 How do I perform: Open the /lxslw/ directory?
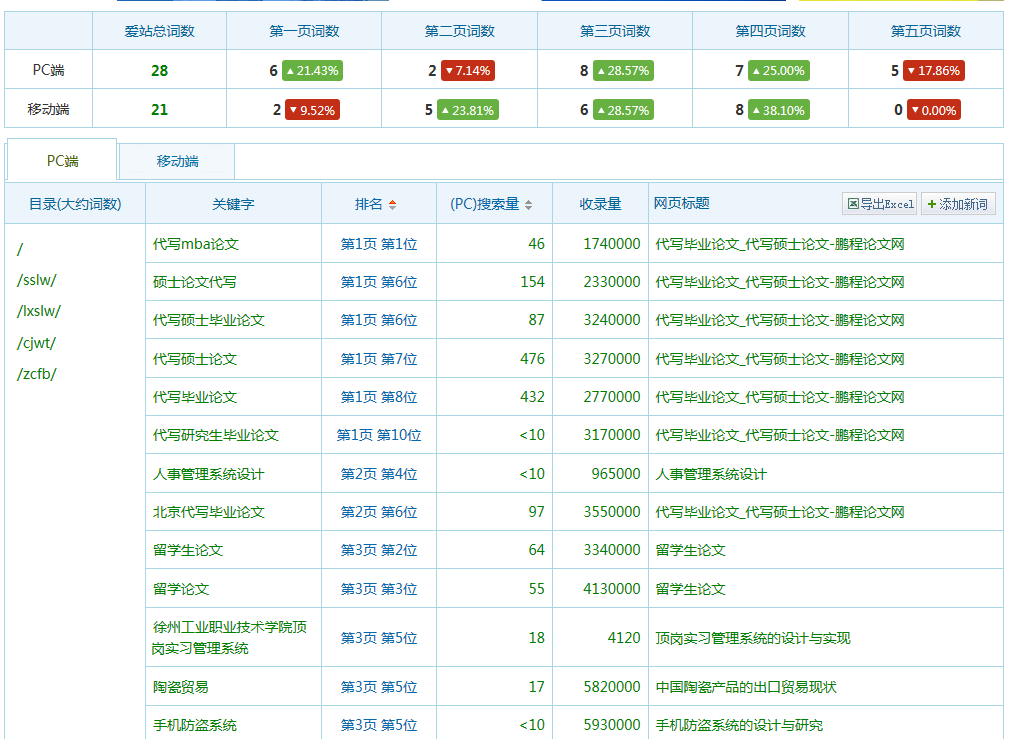[x=38, y=311]
